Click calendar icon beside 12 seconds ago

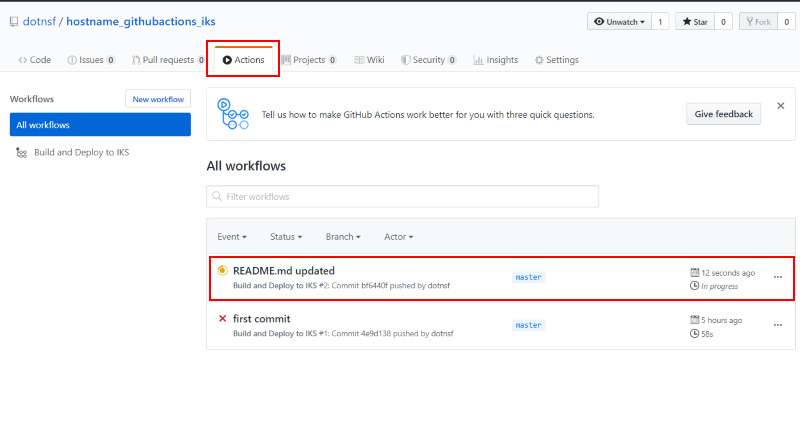pyautogui.click(x=694, y=272)
